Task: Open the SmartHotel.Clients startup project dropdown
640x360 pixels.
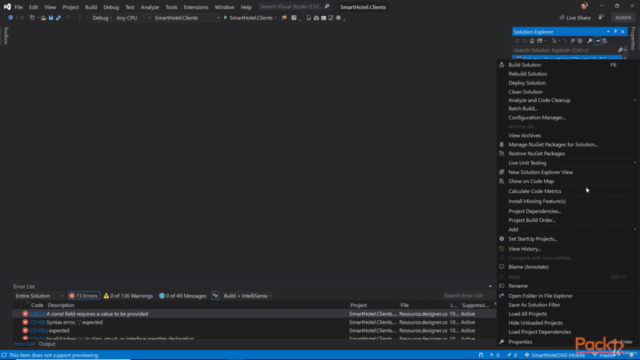Action: tap(187, 18)
